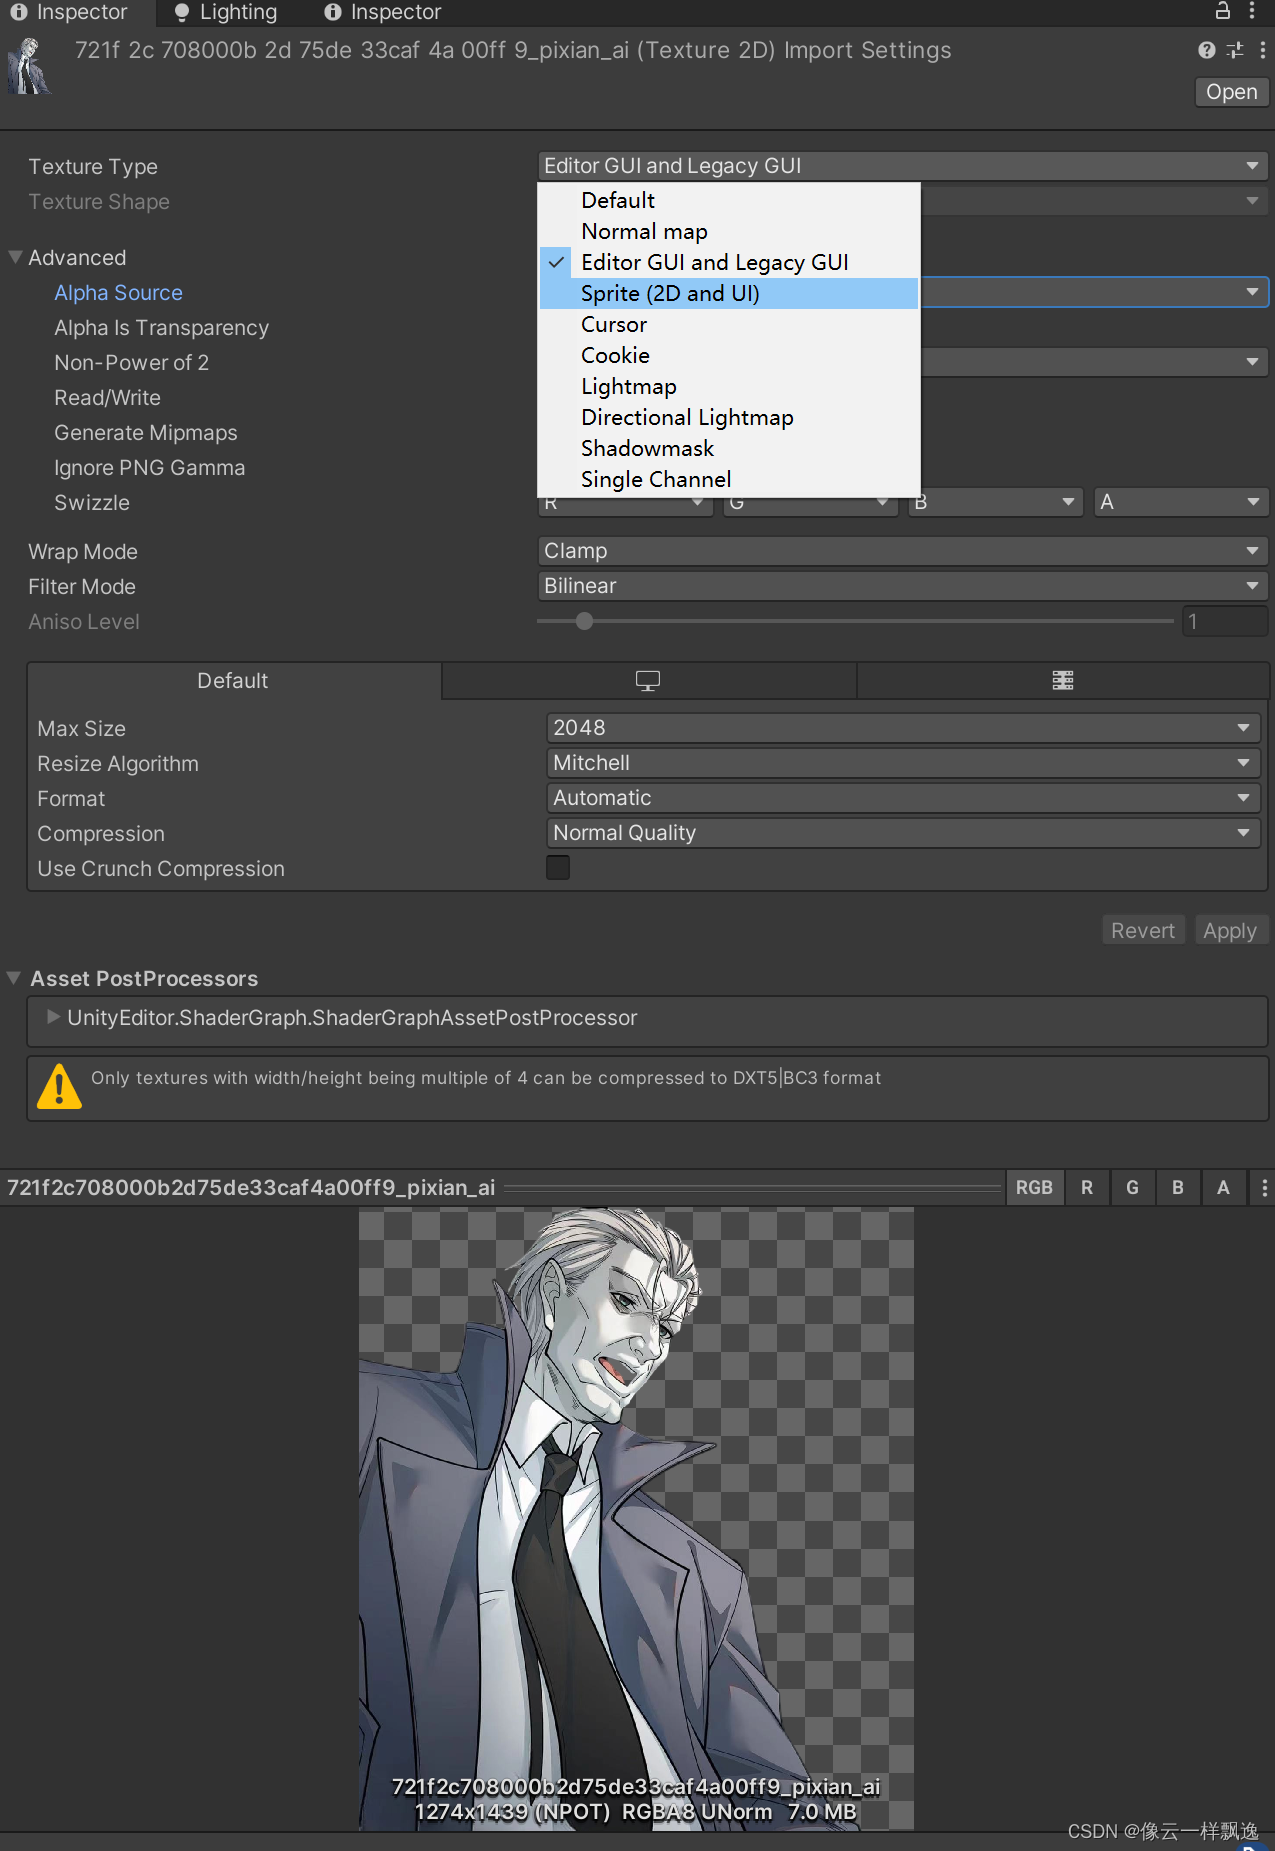Collapse the Asset PostProcessors section

(14, 978)
